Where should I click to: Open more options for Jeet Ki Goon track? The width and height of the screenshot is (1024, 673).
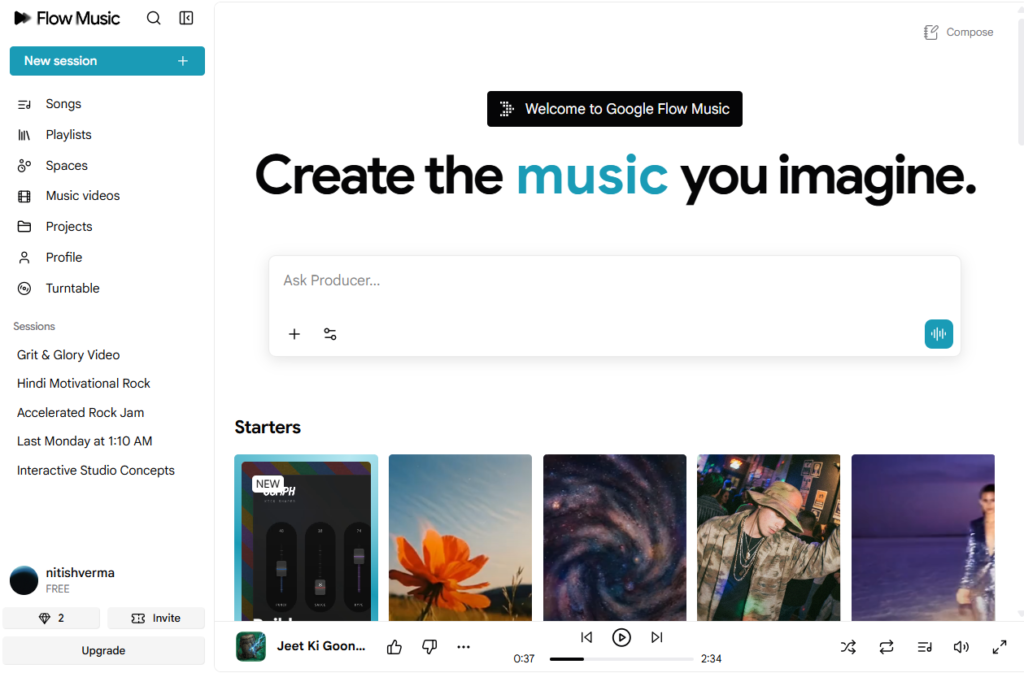tap(463, 646)
